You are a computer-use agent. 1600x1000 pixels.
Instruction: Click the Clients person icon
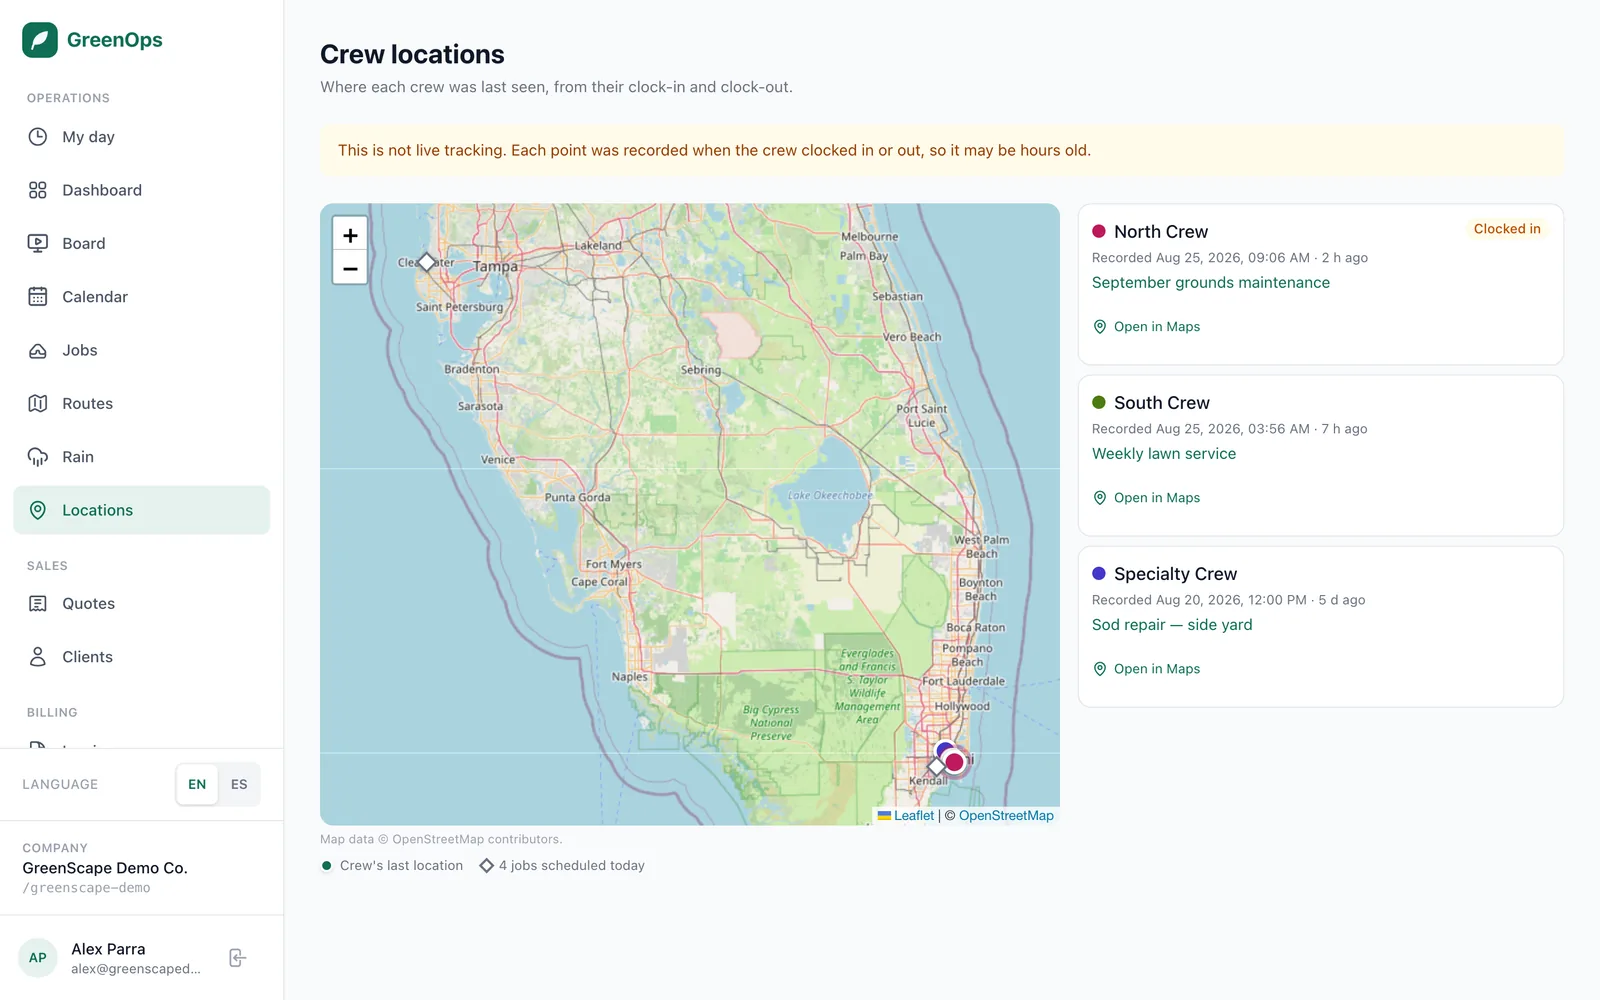point(38,657)
